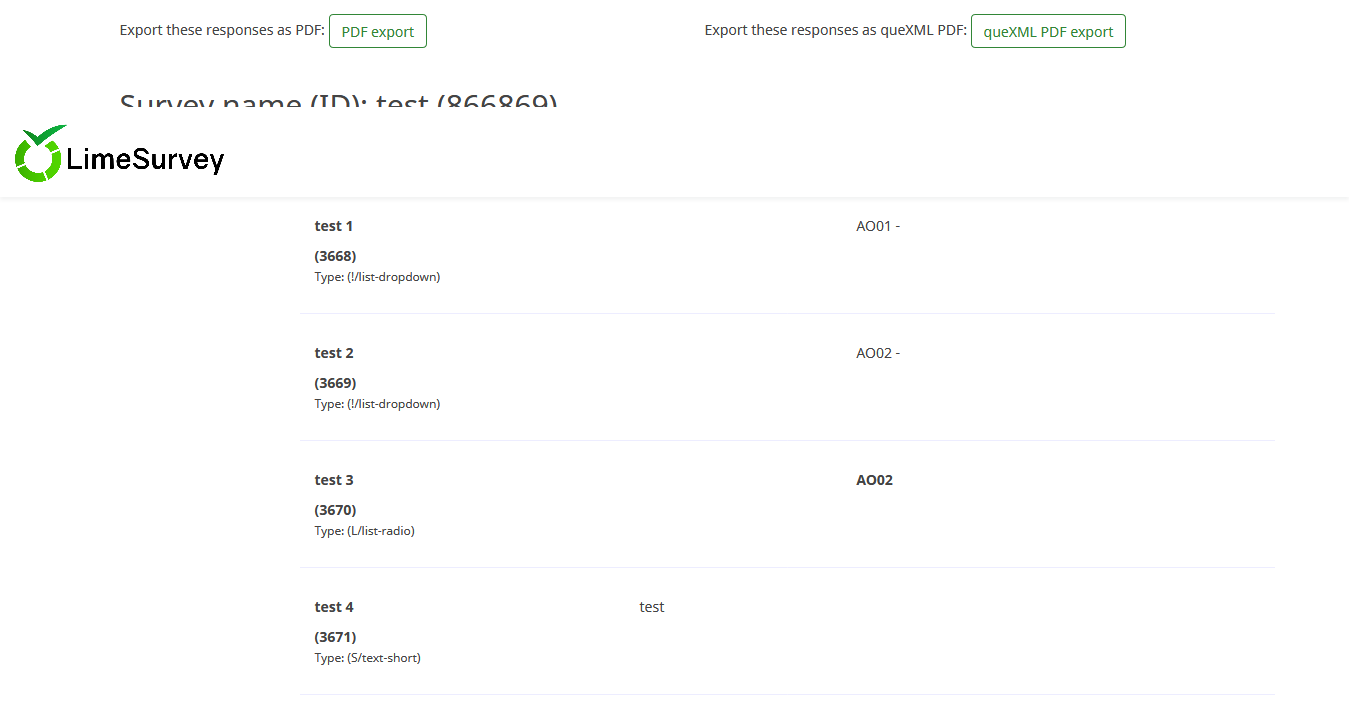Click the AO02 - answer for test 2
This screenshot has height=723, width=1349.
877,353
